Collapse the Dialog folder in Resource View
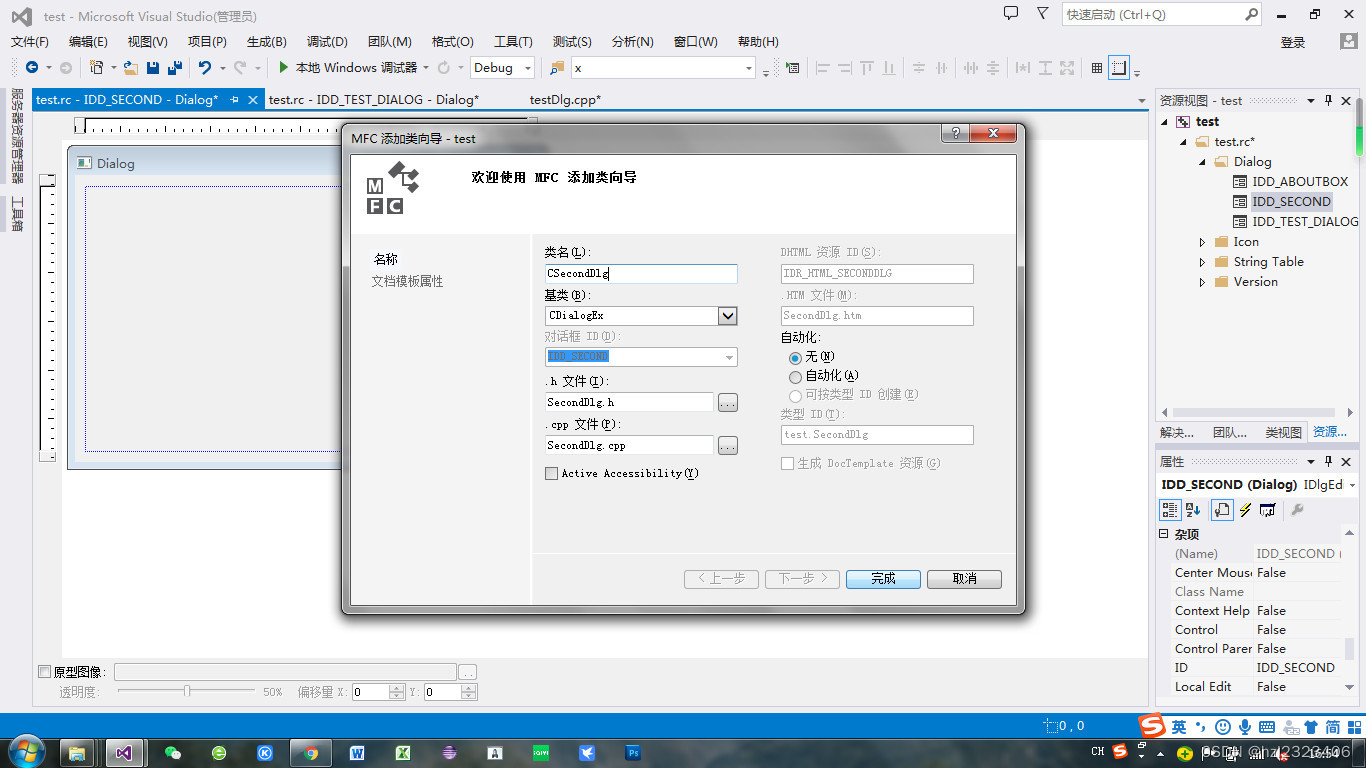The height and width of the screenshot is (768, 1366). tap(1201, 161)
